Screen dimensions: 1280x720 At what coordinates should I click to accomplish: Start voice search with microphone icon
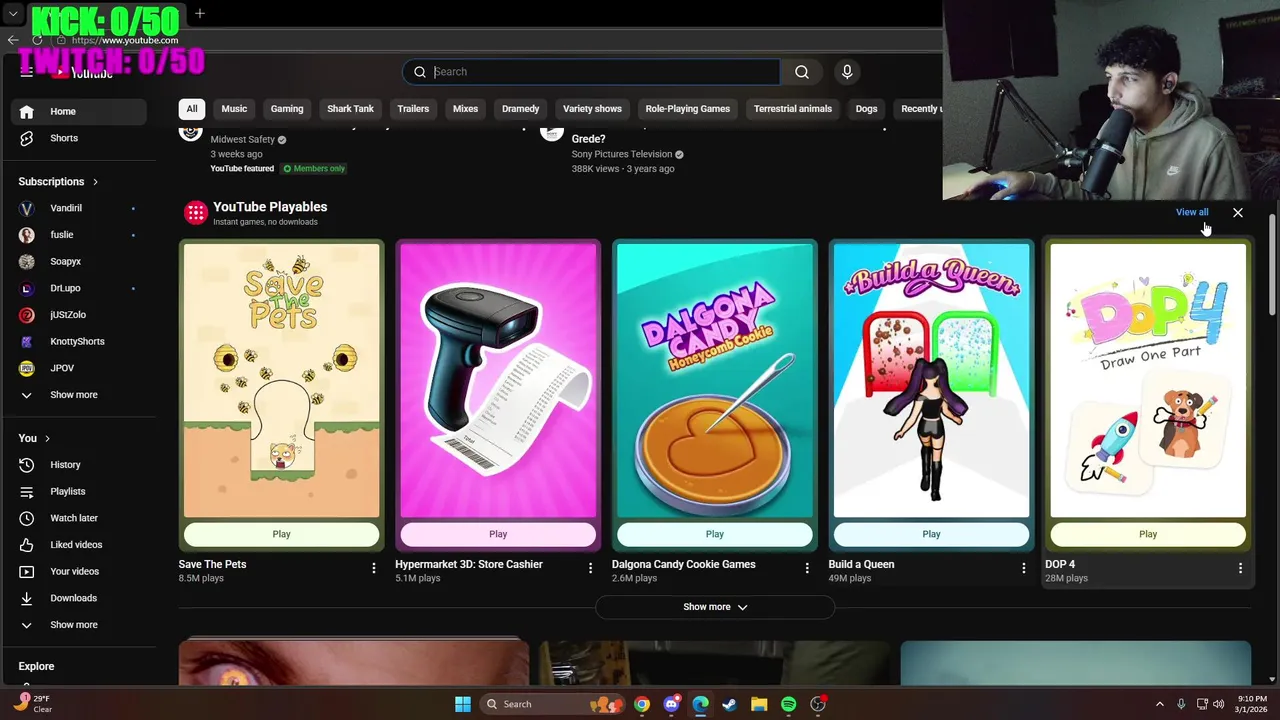(847, 72)
